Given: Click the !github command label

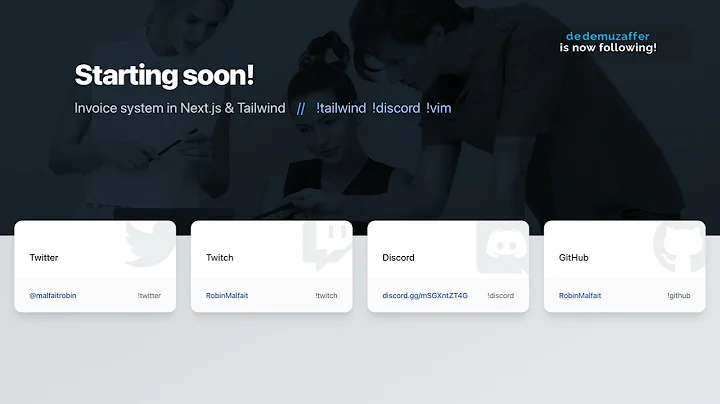Looking at the screenshot, I should click(x=679, y=296).
